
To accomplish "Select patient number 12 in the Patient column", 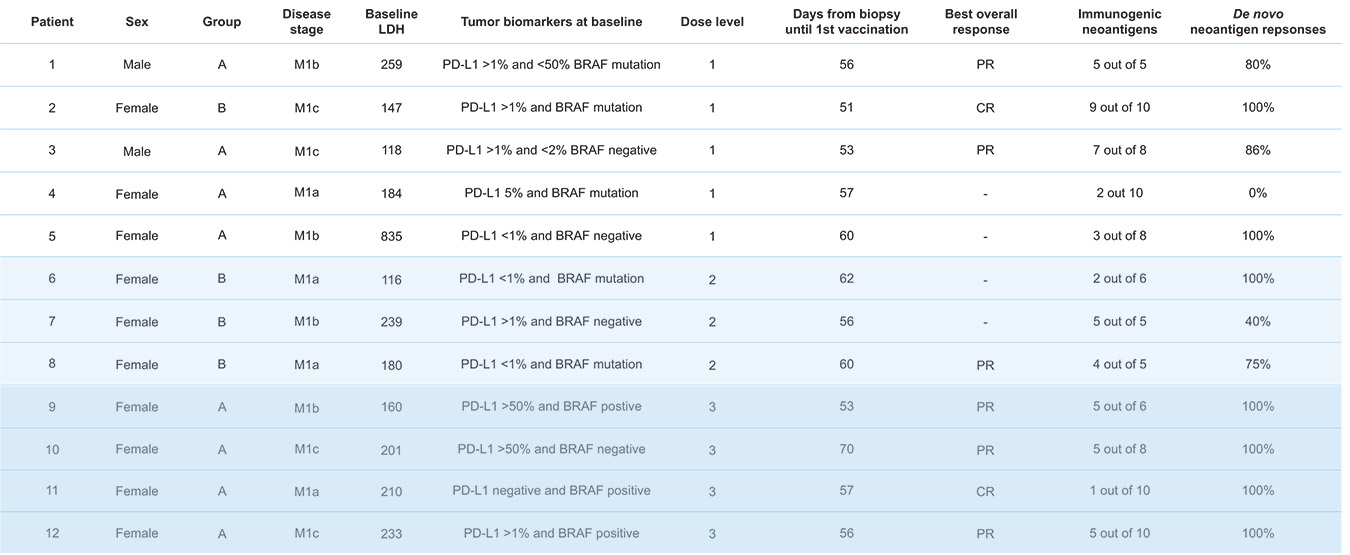I will coord(52,534).
